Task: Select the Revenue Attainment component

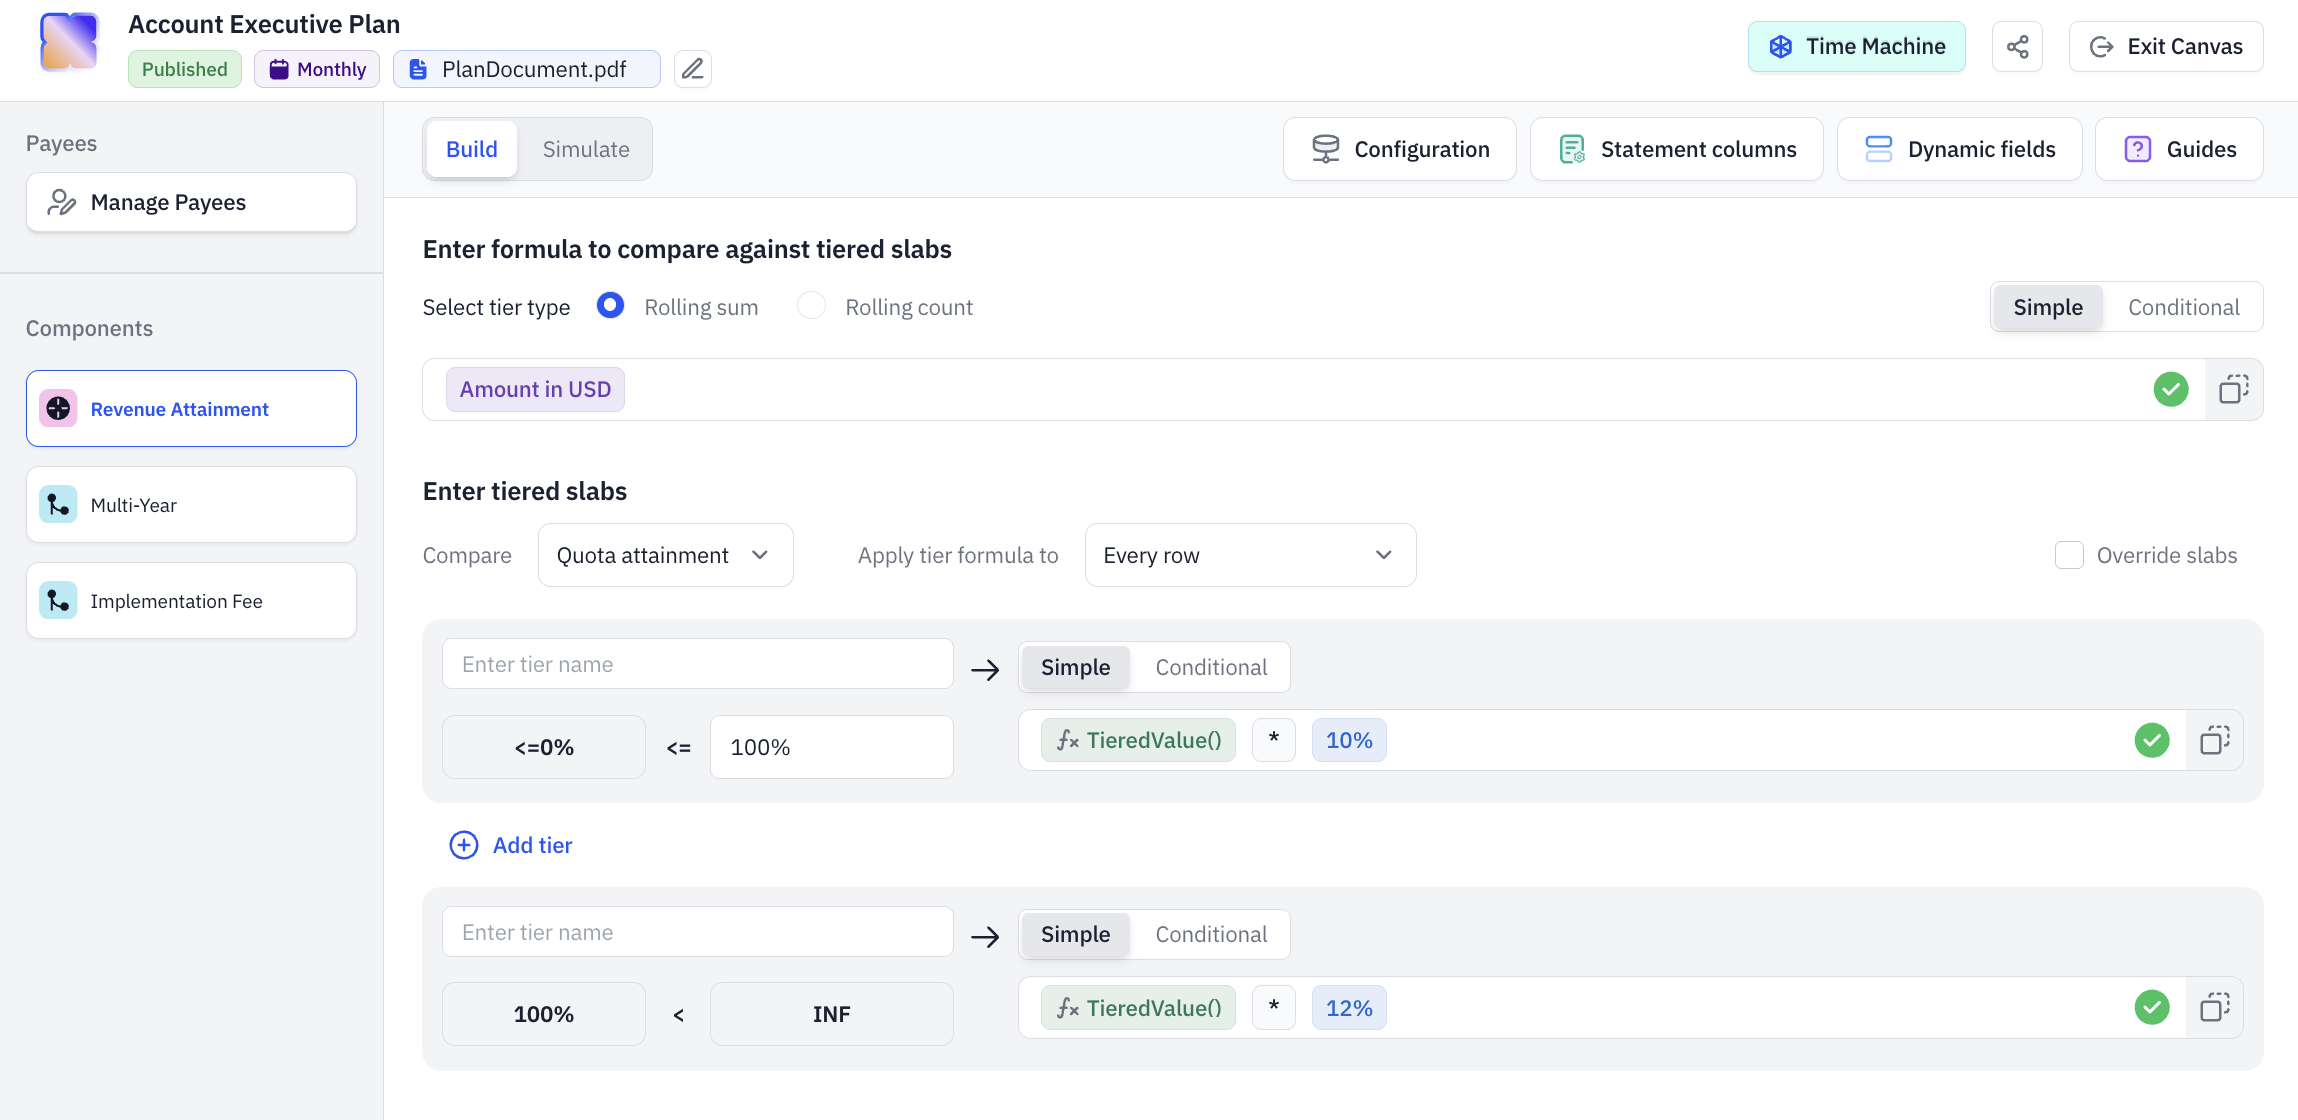Action: point(191,409)
